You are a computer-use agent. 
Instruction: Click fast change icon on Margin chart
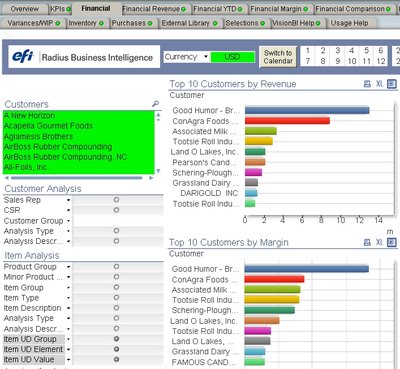(x=392, y=242)
